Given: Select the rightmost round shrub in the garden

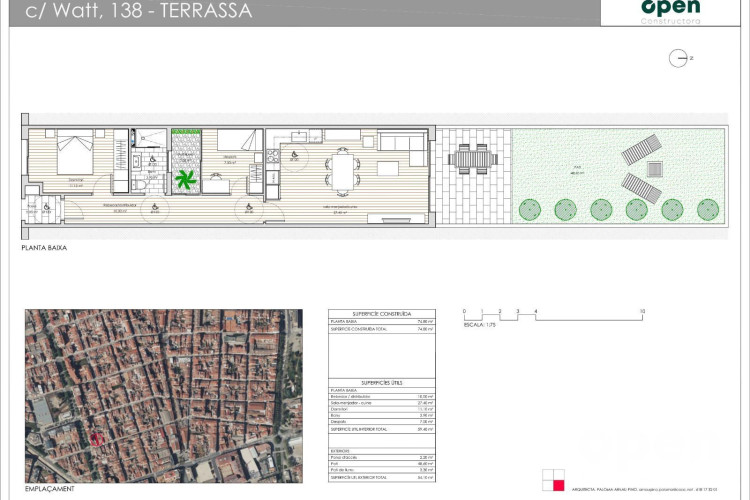Looking at the screenshot, I should click(707, 209).
